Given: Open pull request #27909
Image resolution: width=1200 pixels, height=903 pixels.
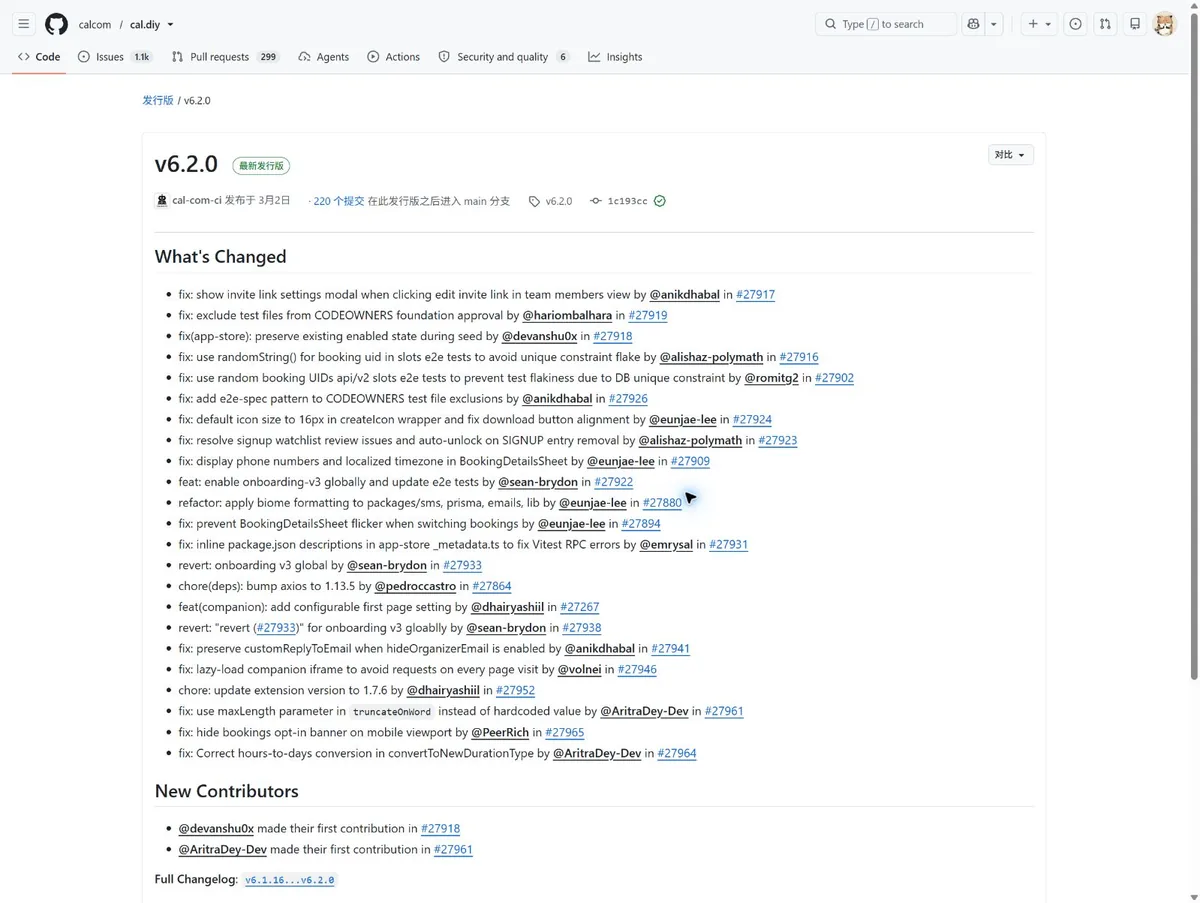Looking at the screenshot, I should pyautogui.click(x=690, y=462).
